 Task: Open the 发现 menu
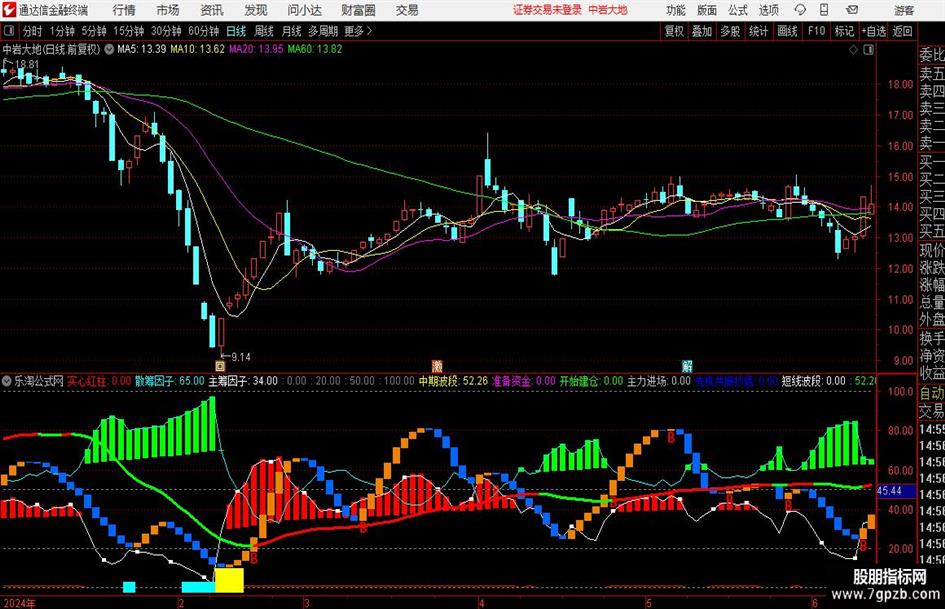point(256,10)
